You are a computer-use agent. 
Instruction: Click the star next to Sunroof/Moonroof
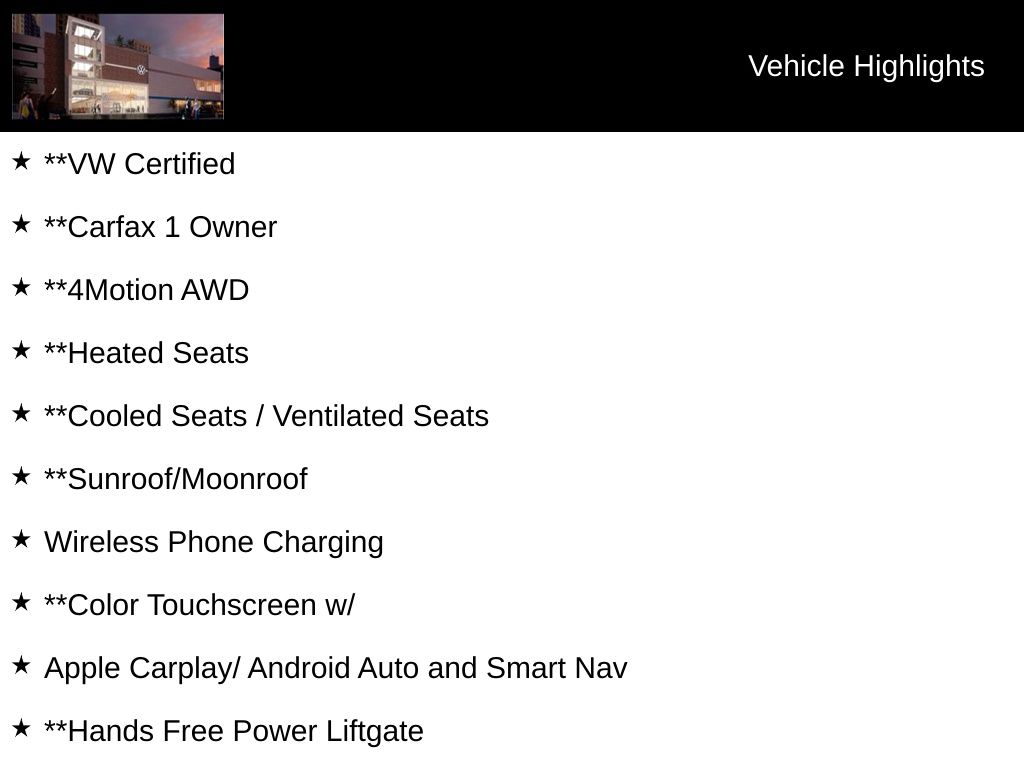(21, 476)
